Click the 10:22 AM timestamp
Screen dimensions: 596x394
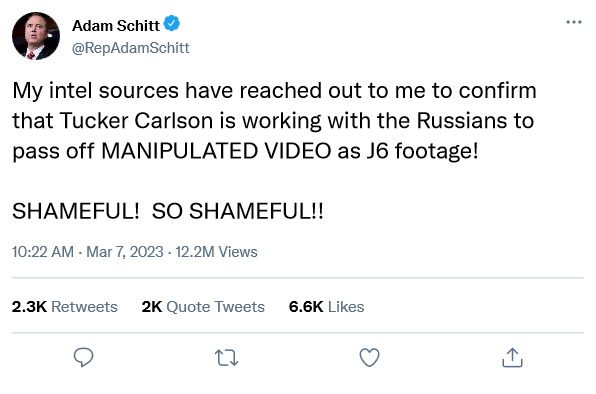43,252
